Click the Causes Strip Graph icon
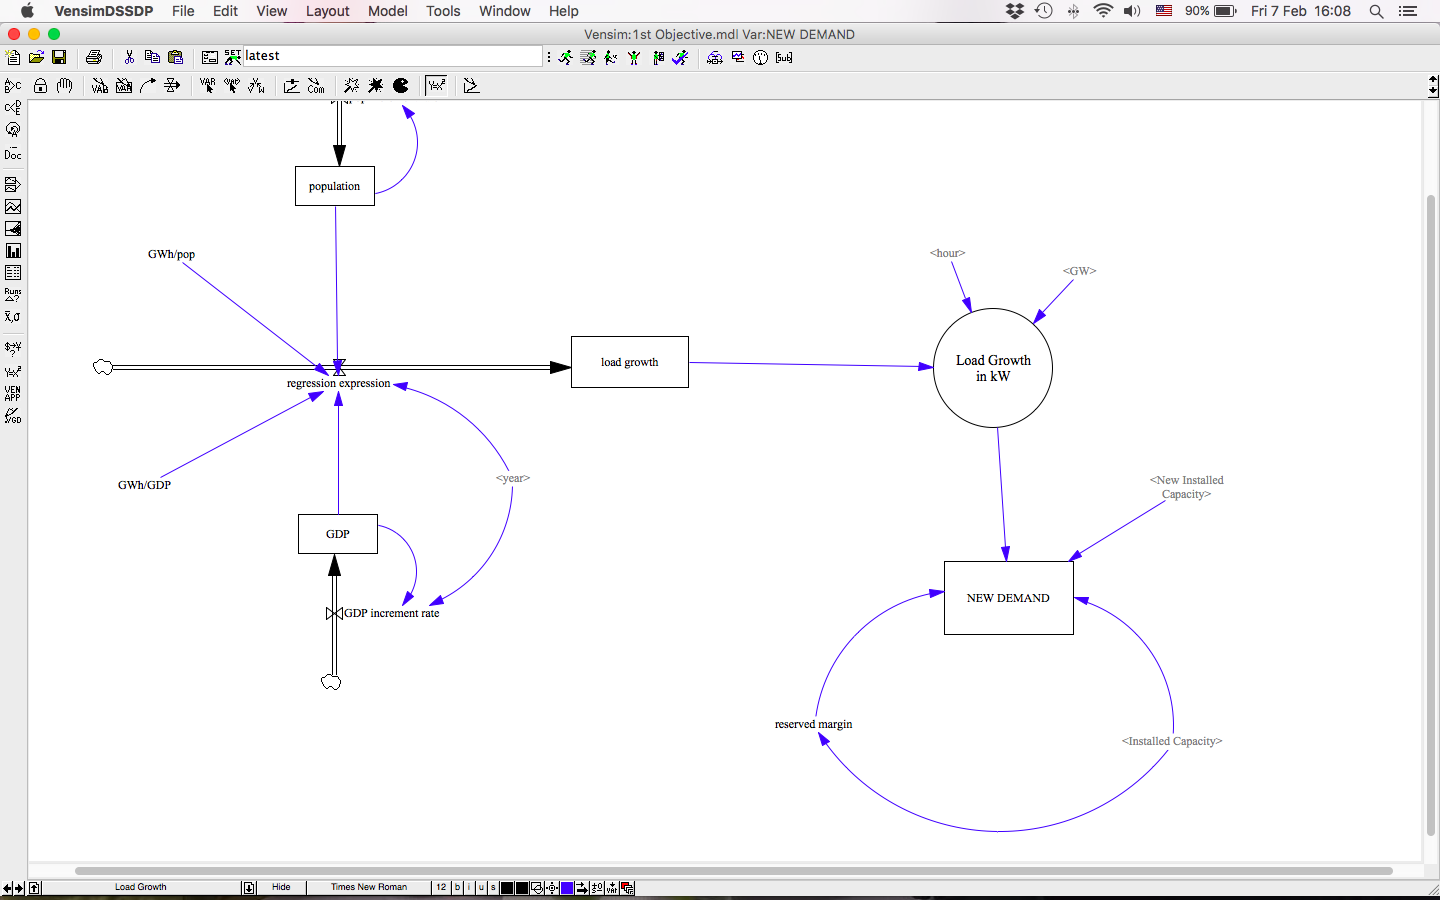 (x=13, y=185)
